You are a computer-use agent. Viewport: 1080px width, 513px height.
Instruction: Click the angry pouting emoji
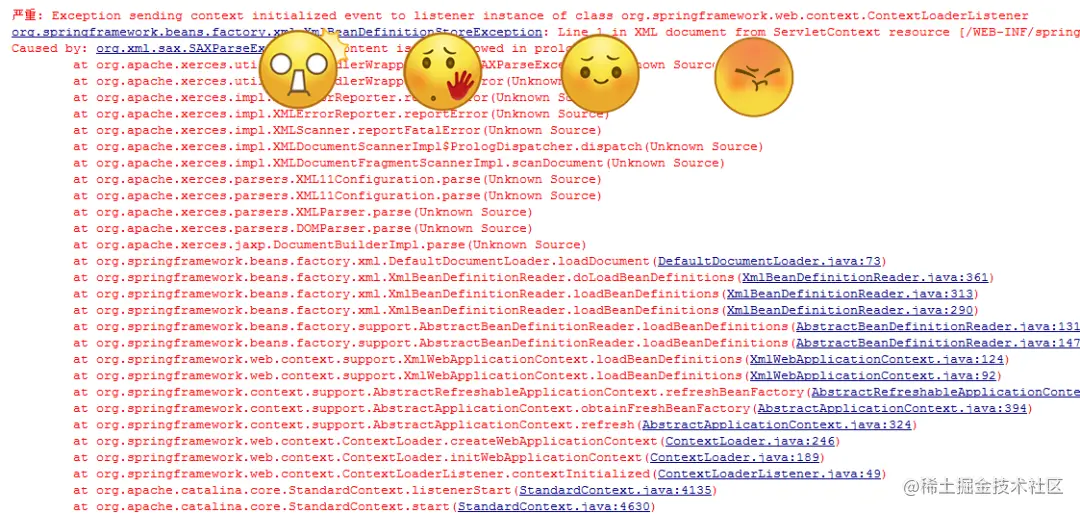[x=754, y=76]
